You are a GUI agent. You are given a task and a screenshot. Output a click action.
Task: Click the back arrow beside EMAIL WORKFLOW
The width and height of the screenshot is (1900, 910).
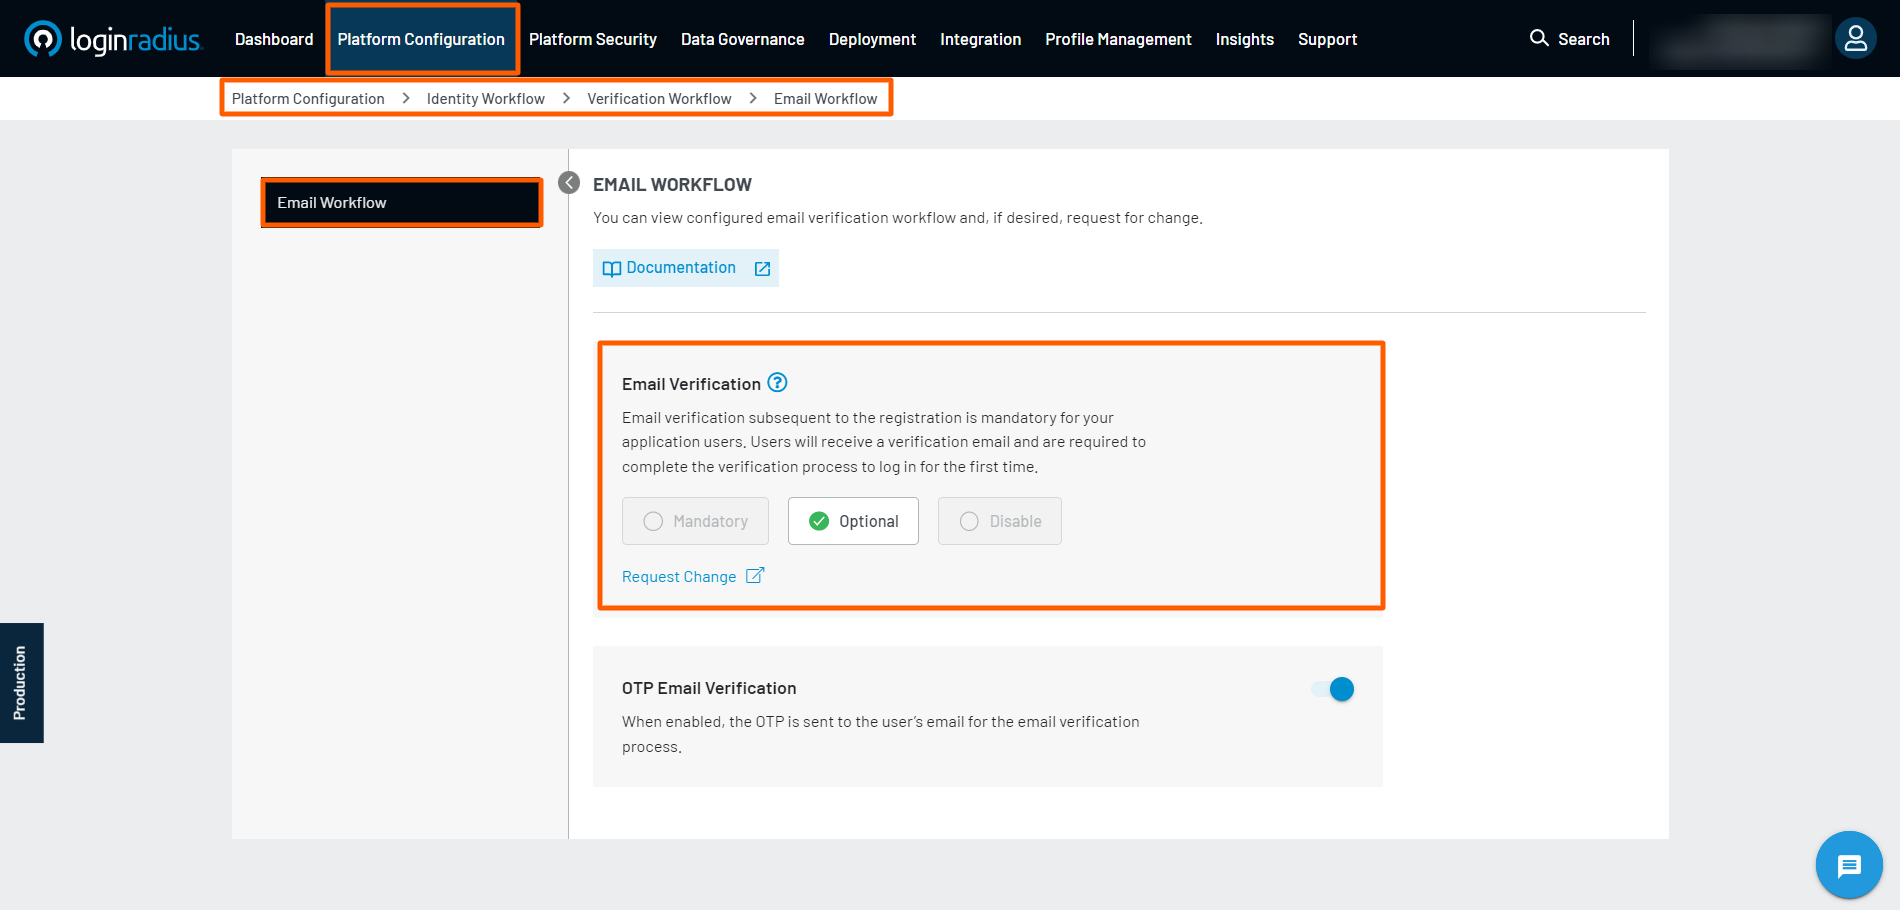[x=569, y=184]
